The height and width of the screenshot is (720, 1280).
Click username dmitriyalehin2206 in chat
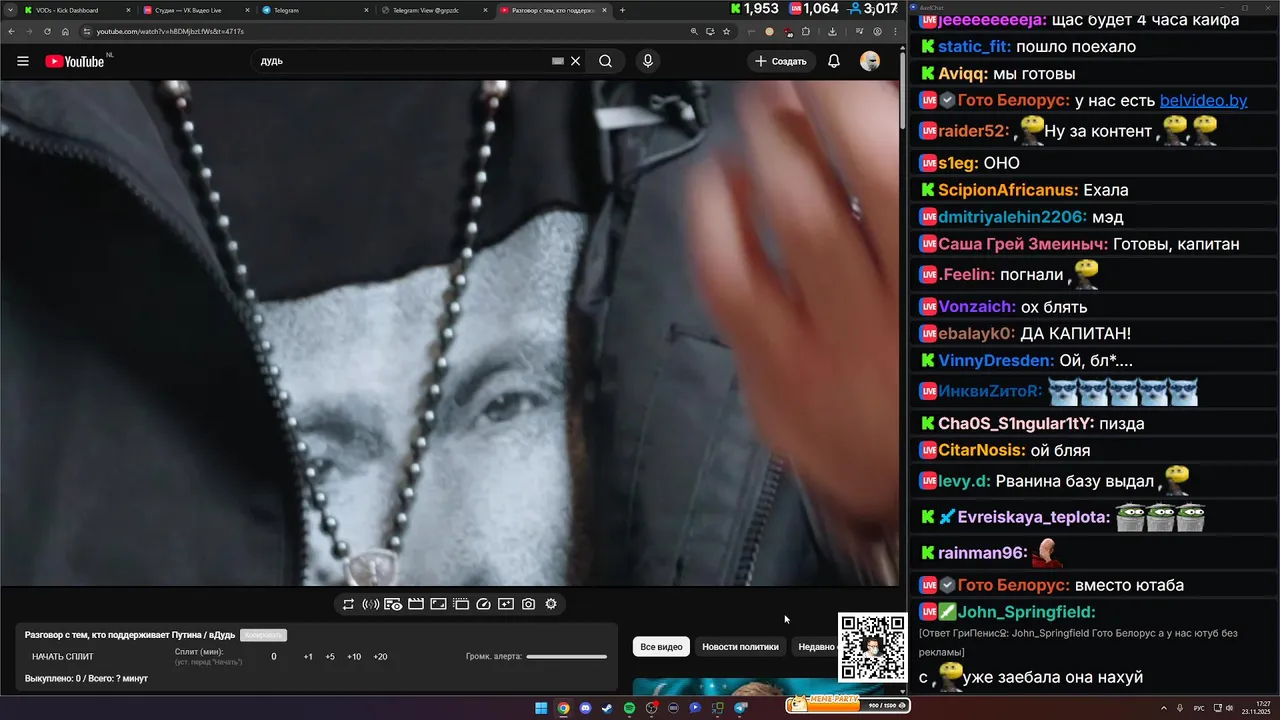click(x=1012, y=217)
